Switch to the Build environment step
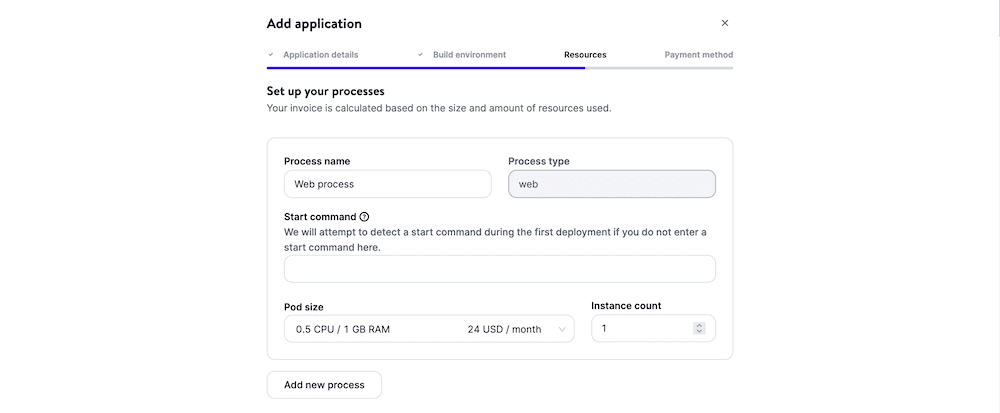Screen dimensions: 1000x413 point(469,55)
